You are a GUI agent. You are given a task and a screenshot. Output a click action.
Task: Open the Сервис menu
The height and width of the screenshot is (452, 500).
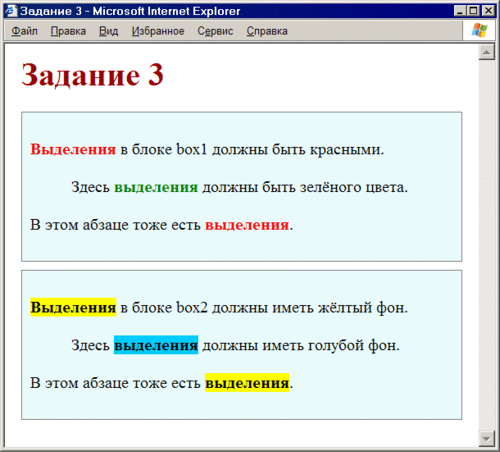click(215, 31)
